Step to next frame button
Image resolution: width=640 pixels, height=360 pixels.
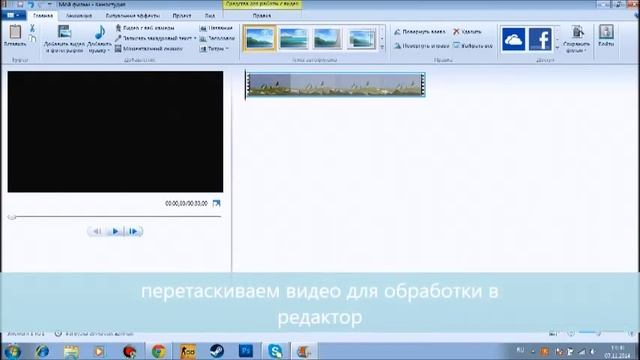tap(133, 231)
